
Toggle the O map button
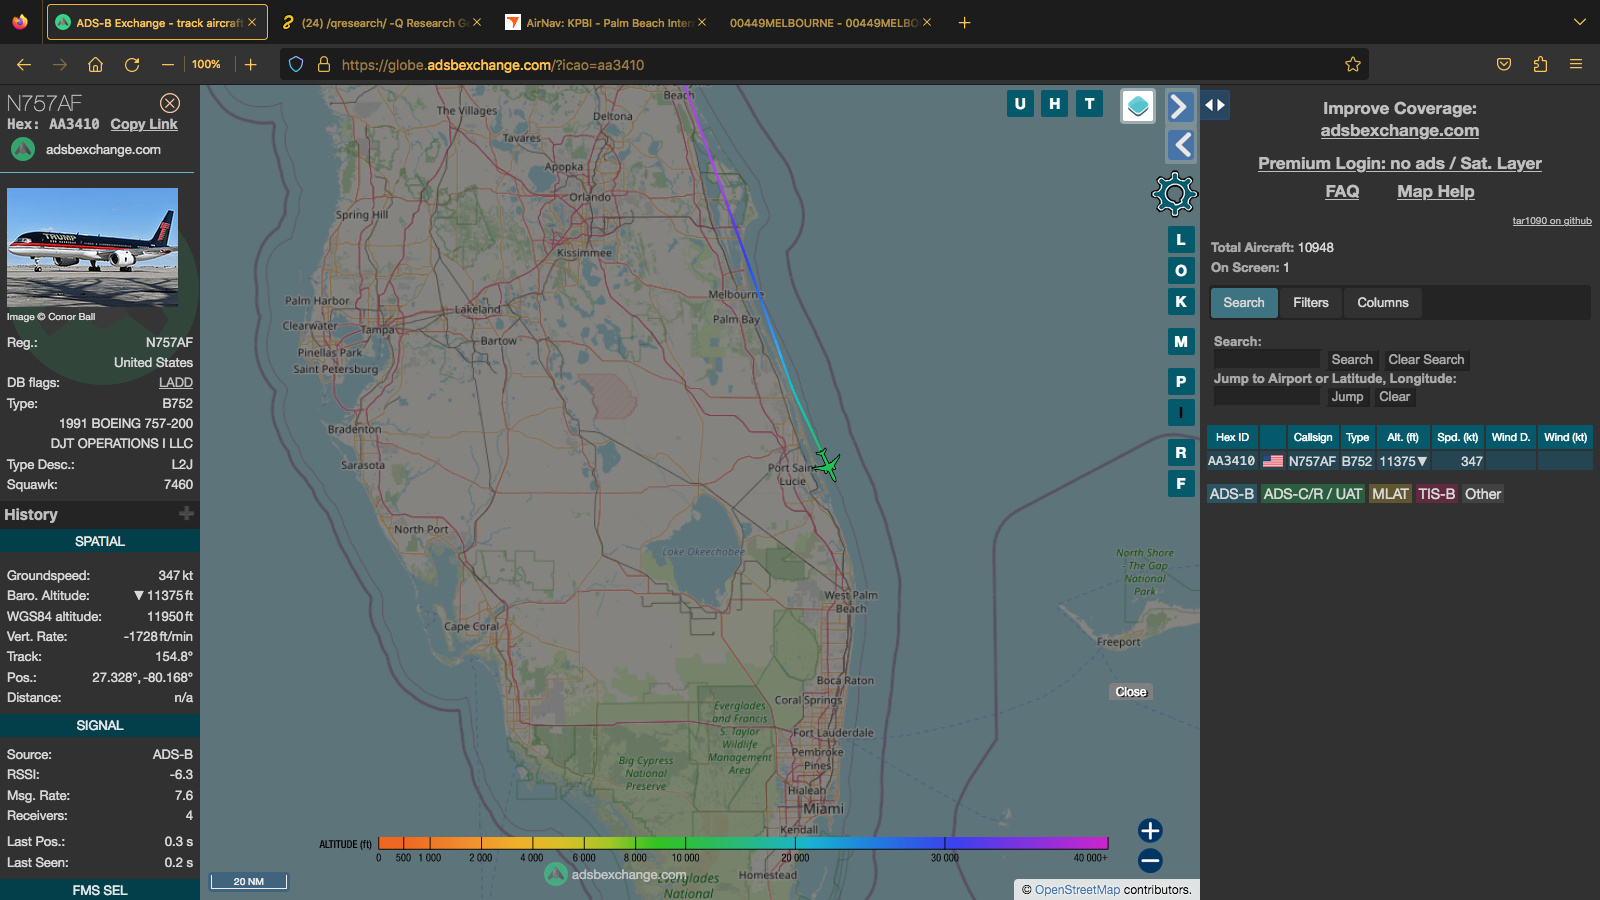(x=1181, y=271)
